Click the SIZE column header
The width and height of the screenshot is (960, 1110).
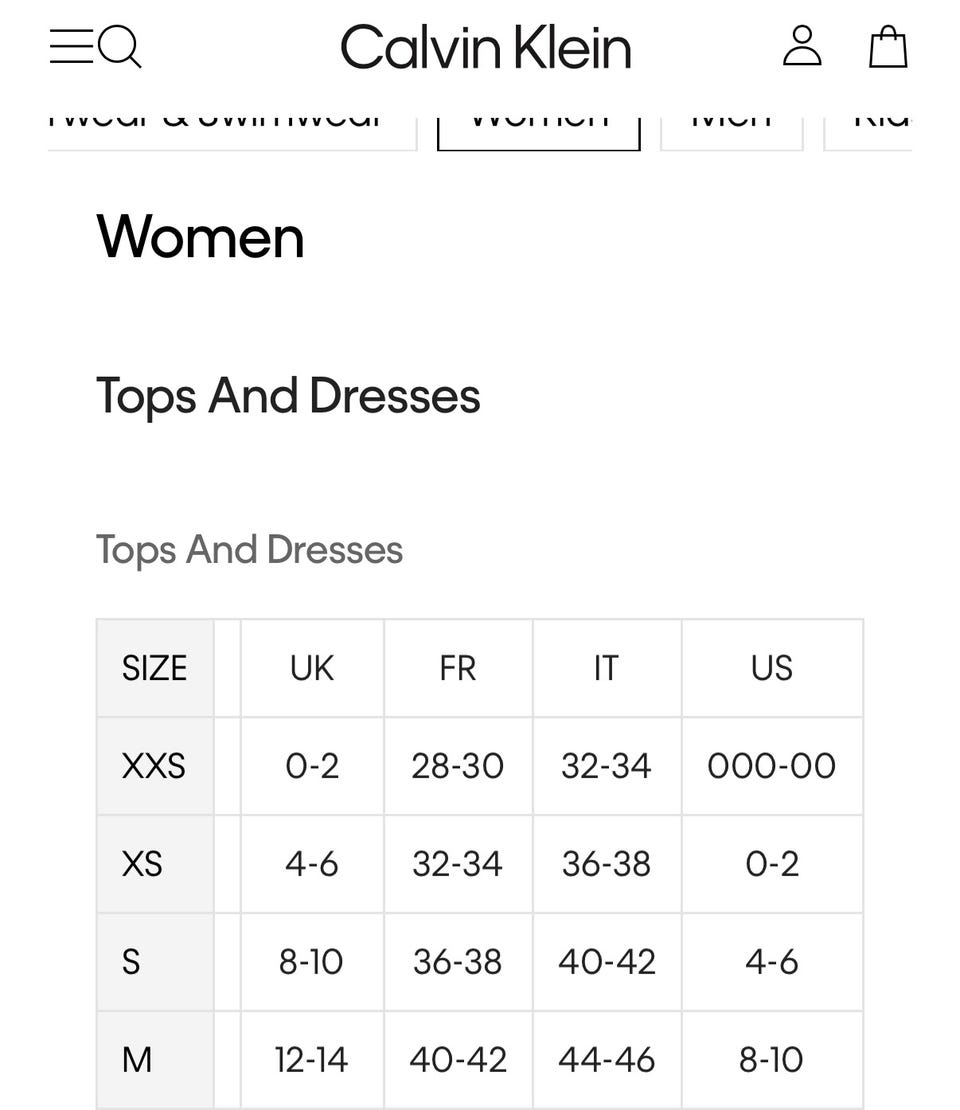[x=155, y=668]
